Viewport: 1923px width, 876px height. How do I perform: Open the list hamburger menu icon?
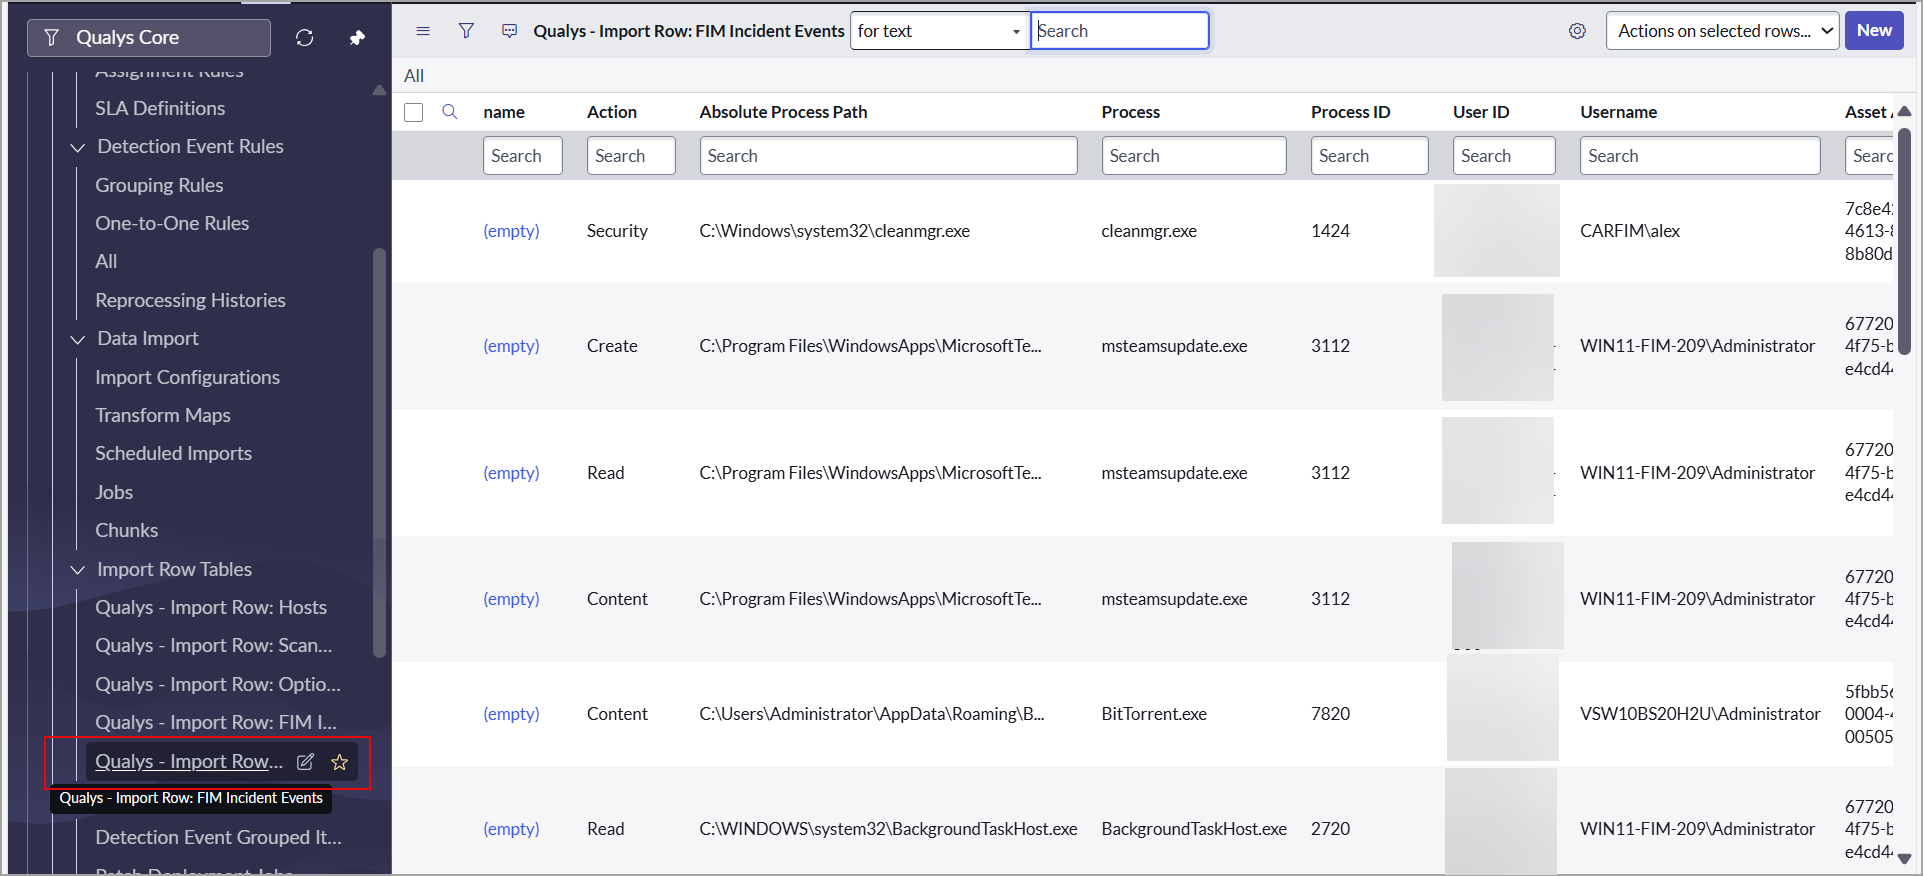(x=423, y=31)
